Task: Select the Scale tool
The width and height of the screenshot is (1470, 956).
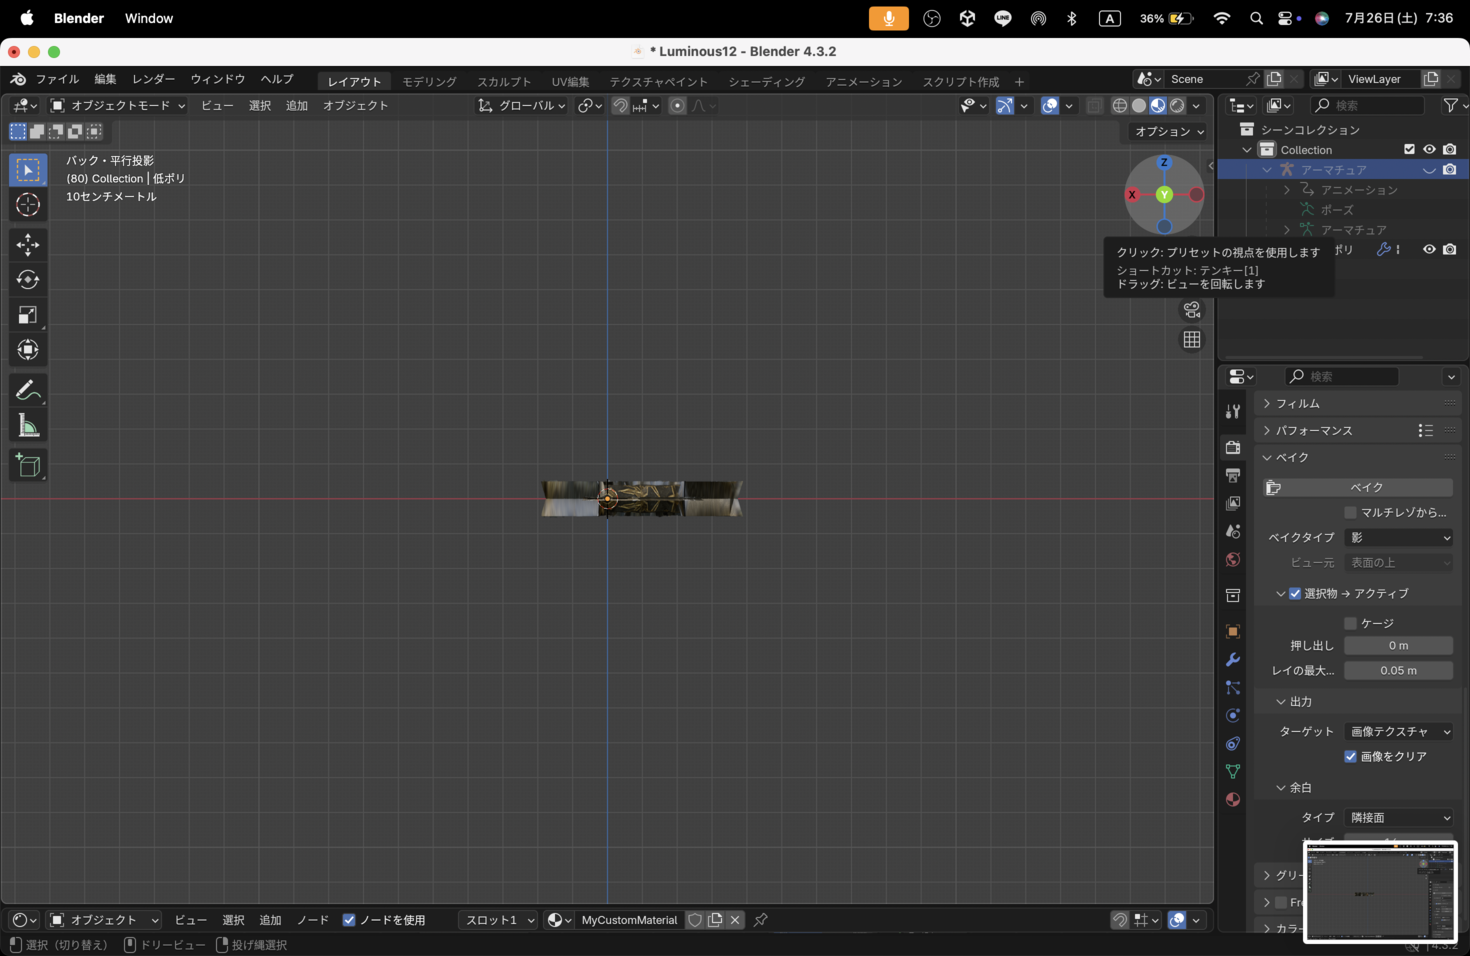Action: tap(28, 315)
